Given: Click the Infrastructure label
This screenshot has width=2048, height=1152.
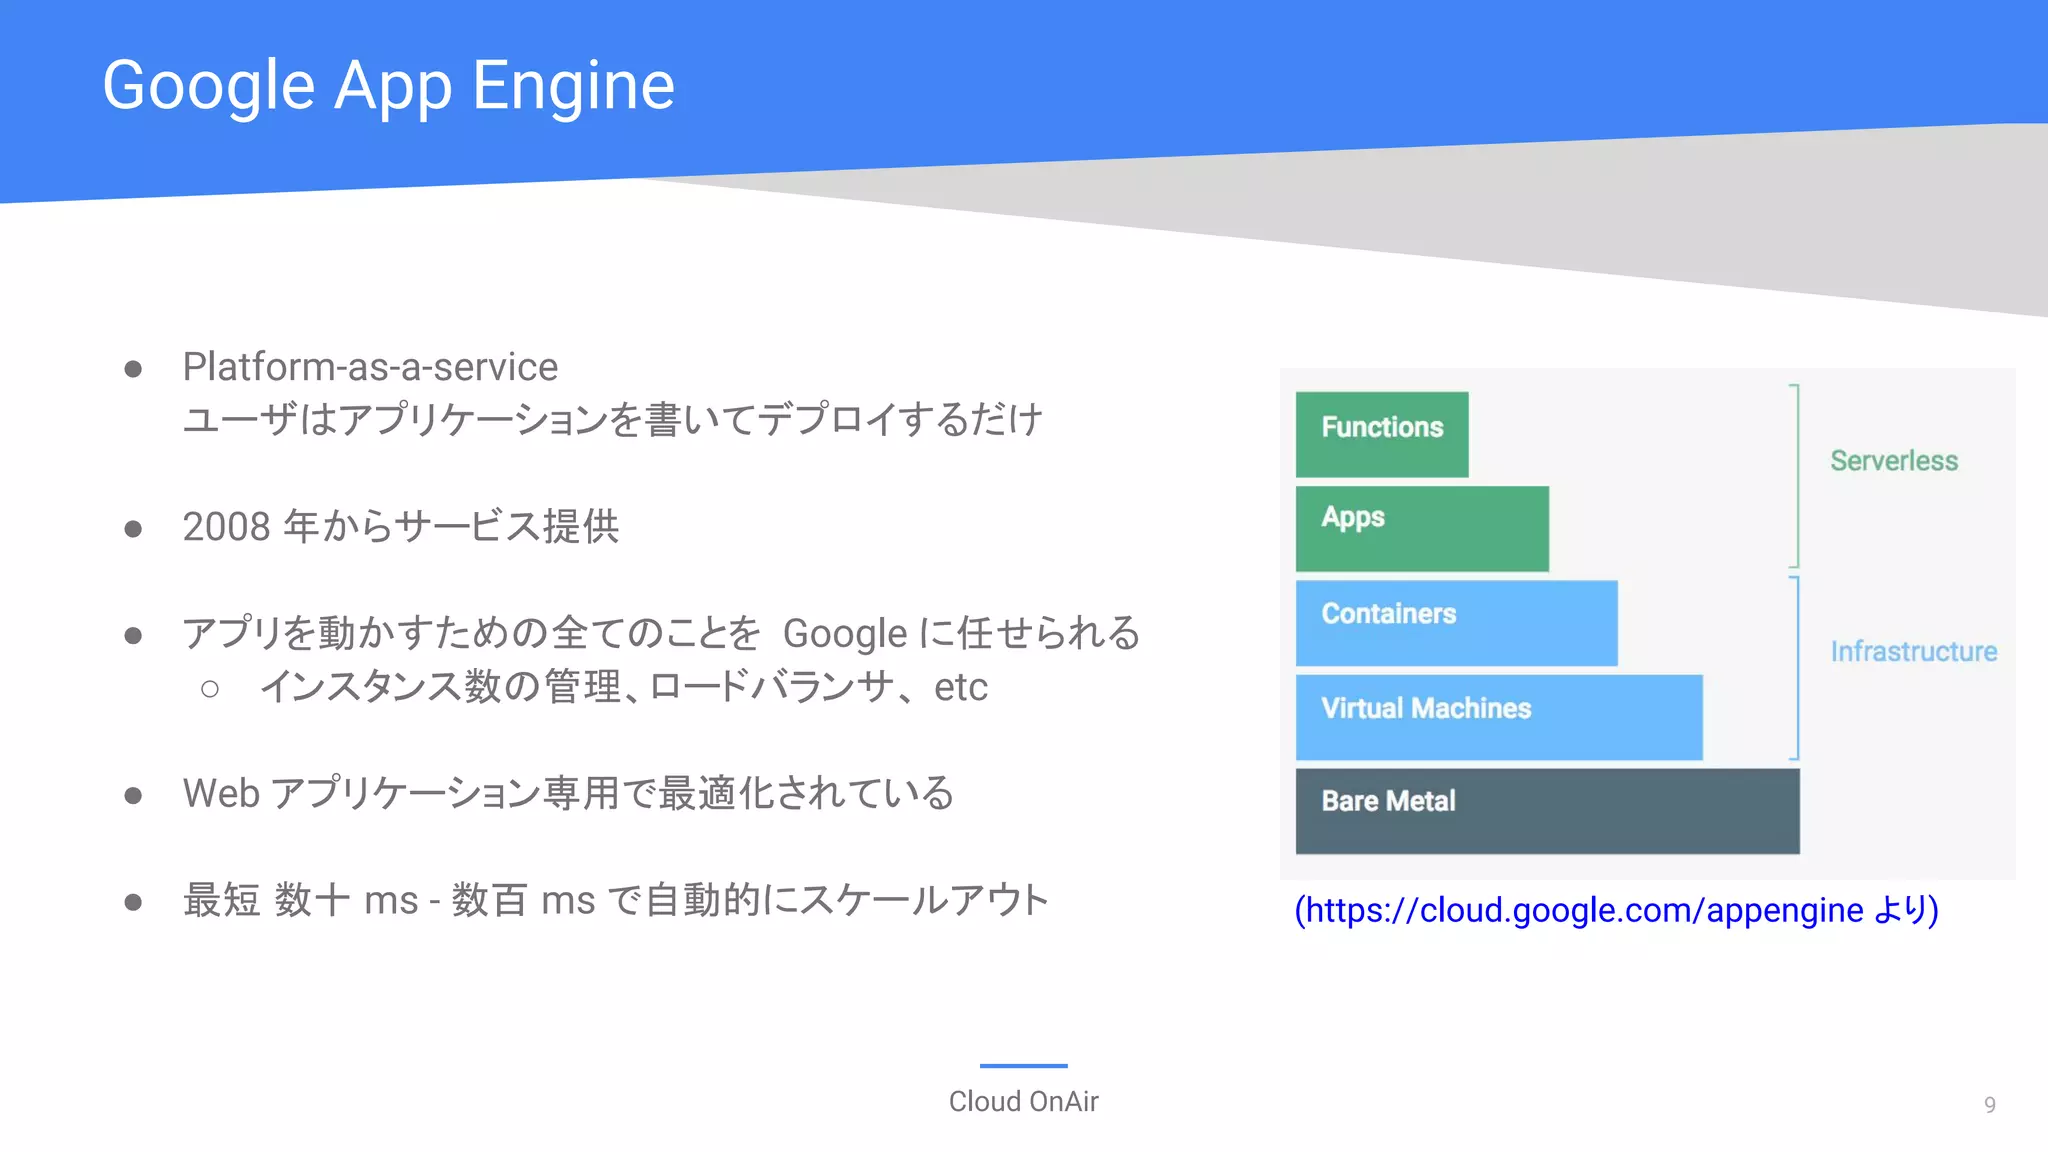Looking at the screenshot, I should point(1913,651).
